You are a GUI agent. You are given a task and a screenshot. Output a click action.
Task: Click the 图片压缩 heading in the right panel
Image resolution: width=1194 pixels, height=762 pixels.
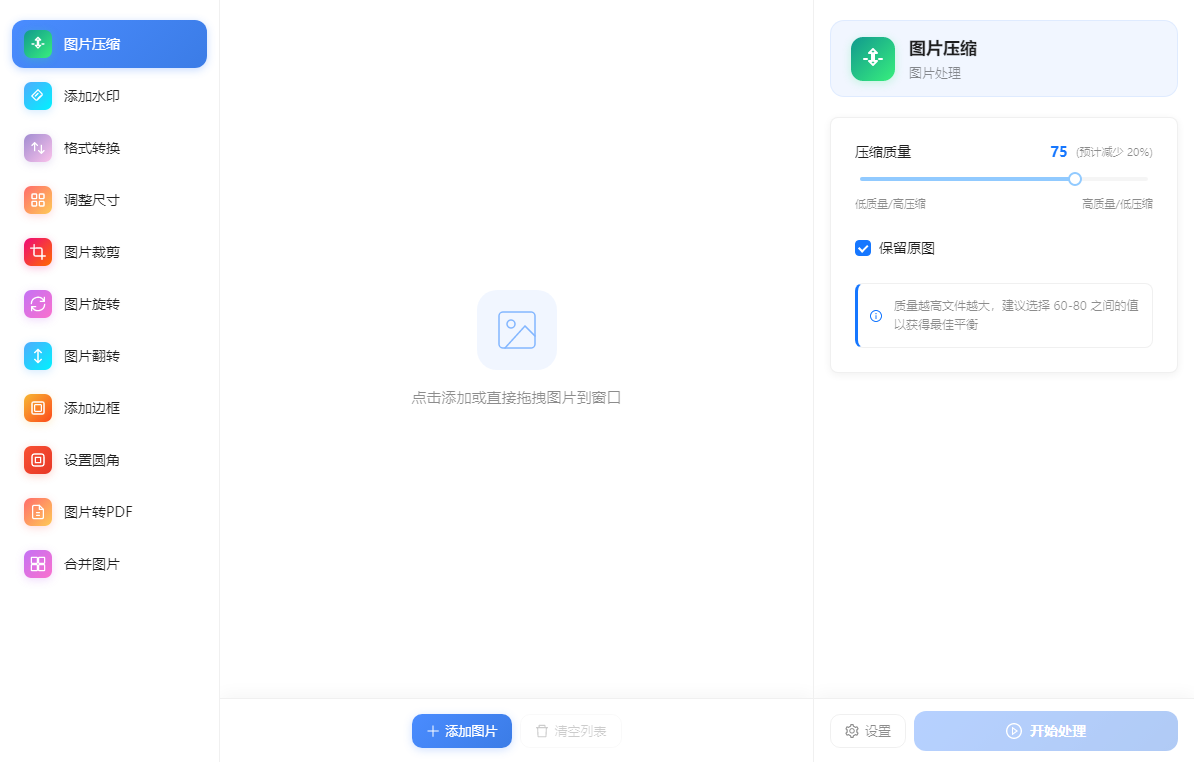coord(943,49)
